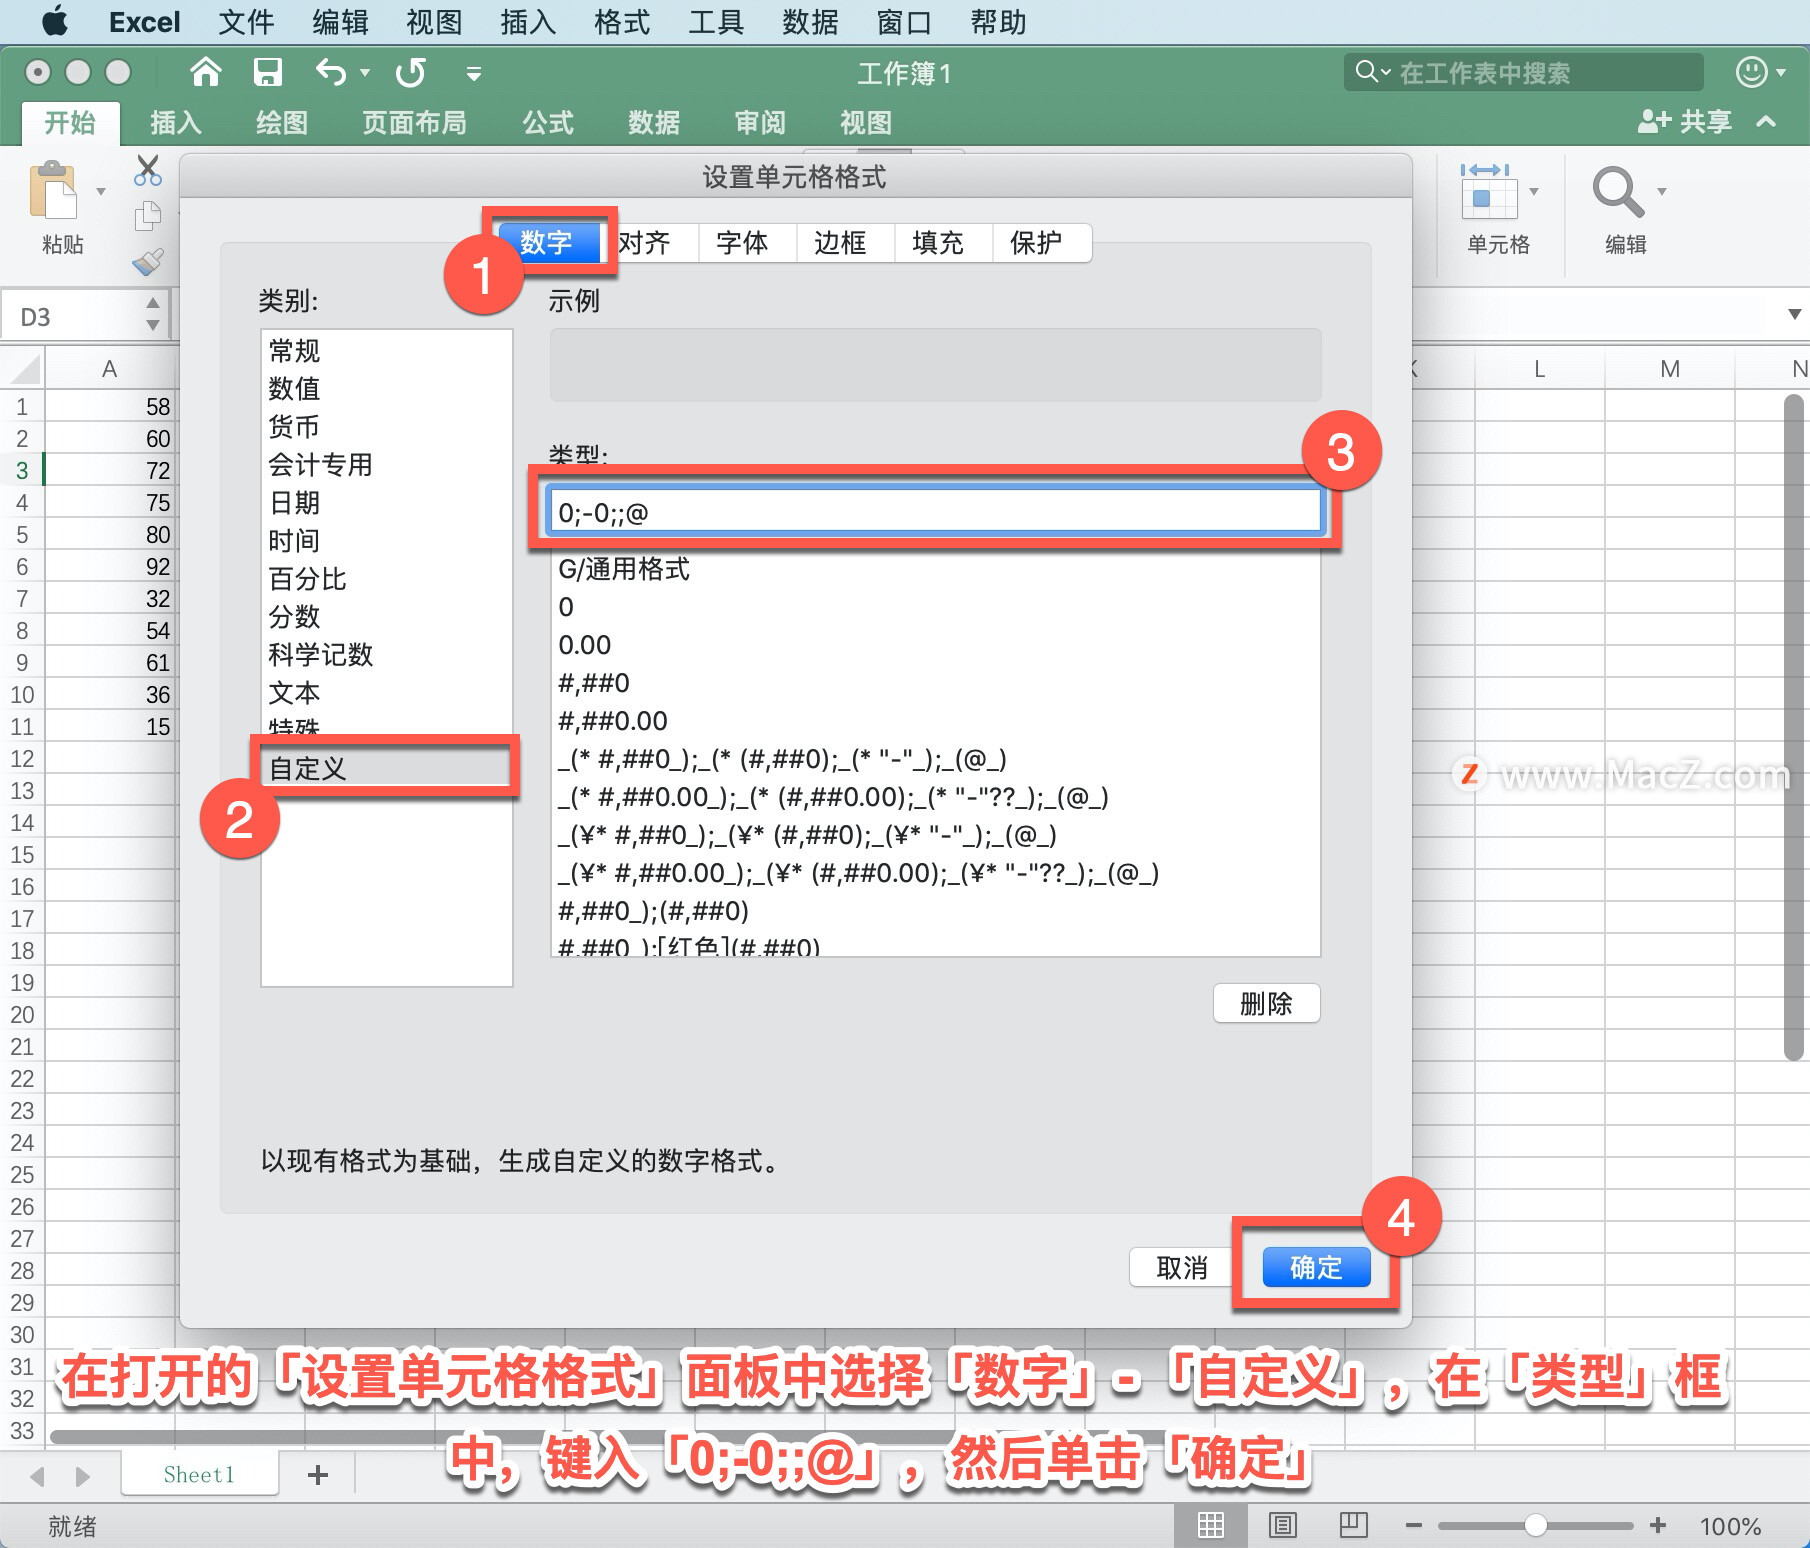Click the 类型 input field with 0;-0;;@
This screenshot has height=1548, width=1810.
(934, 512)
